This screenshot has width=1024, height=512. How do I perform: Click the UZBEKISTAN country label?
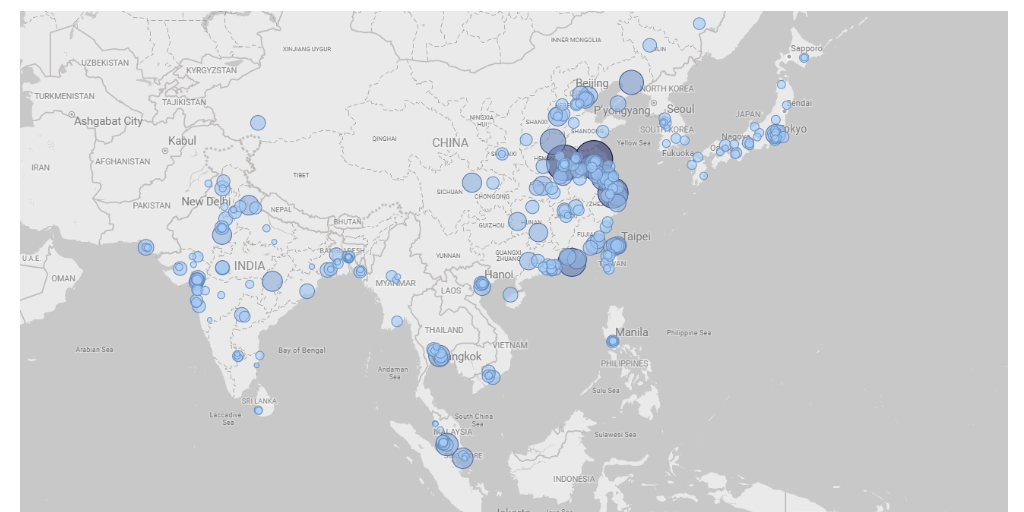pos(105,63)
